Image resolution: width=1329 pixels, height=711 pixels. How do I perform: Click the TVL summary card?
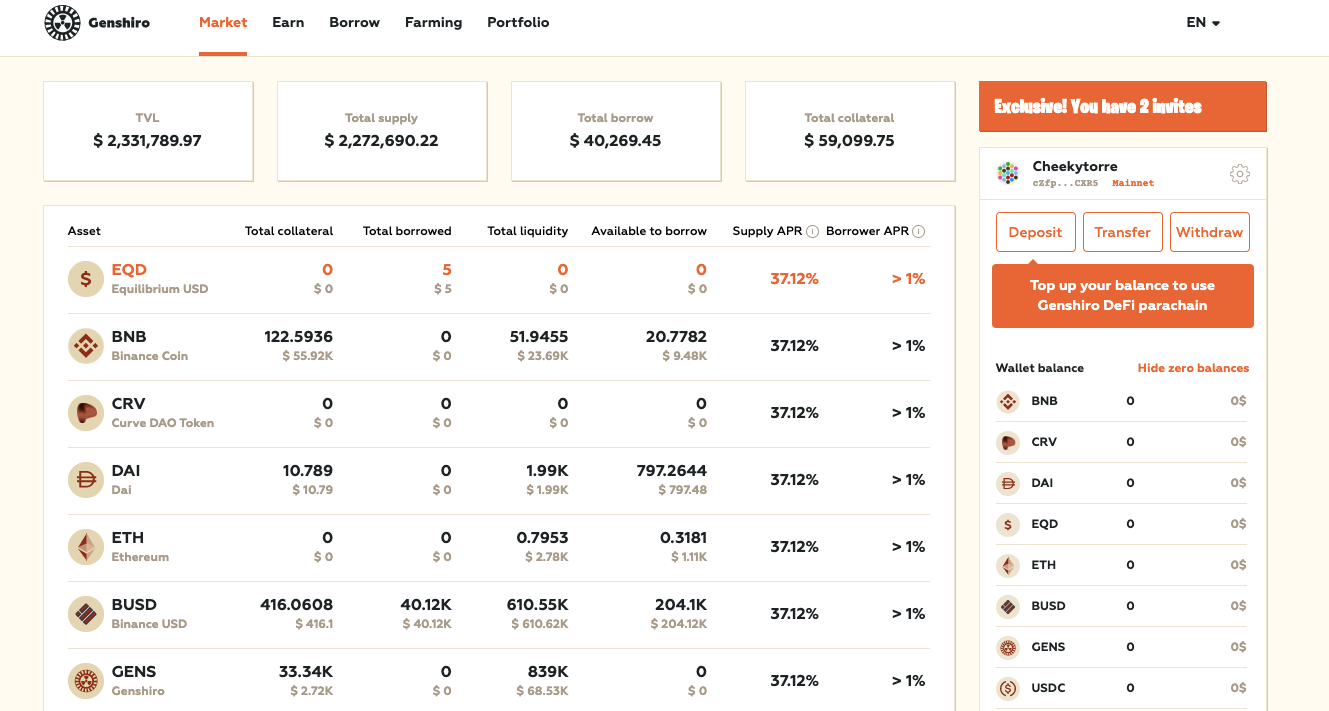(x=148, y=131)
